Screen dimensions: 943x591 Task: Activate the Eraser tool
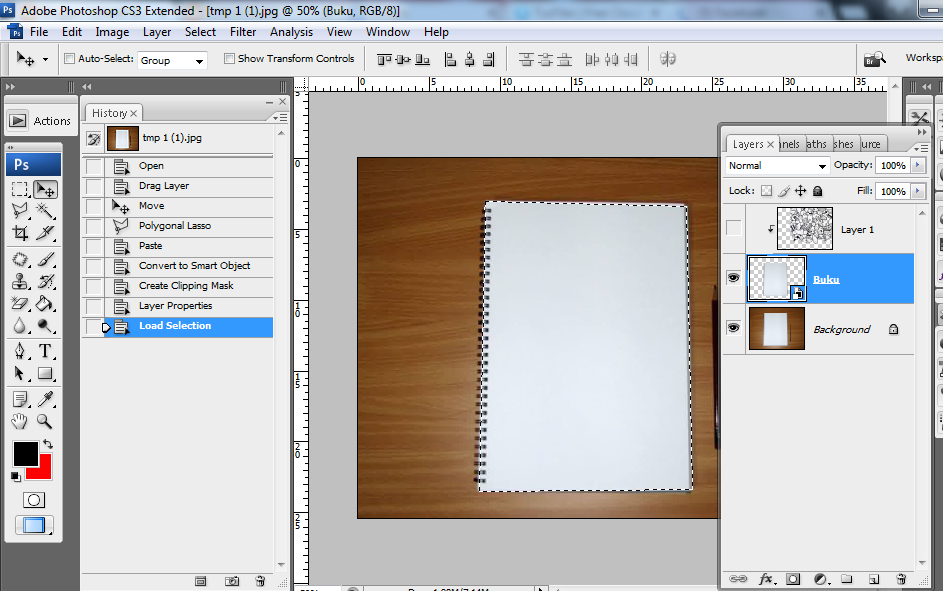tap(20, 304)
